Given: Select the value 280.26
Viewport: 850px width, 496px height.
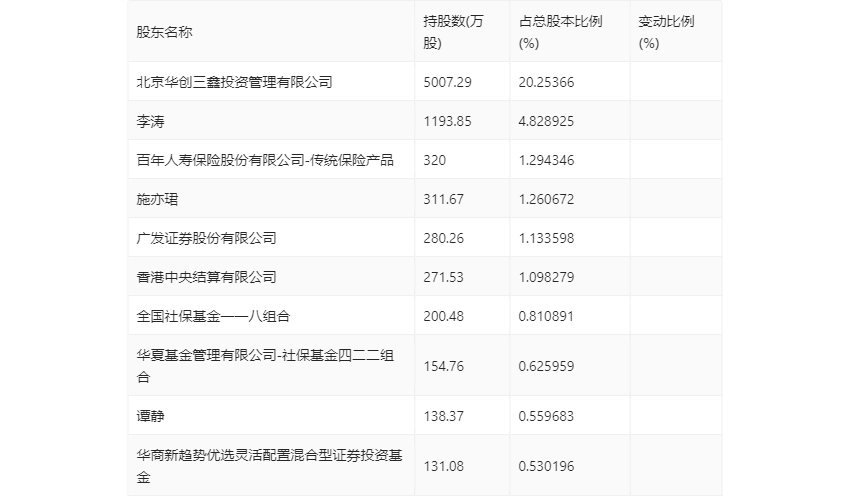Looking at the screenshot, I should pyautogui.click(x=443, y=239).
